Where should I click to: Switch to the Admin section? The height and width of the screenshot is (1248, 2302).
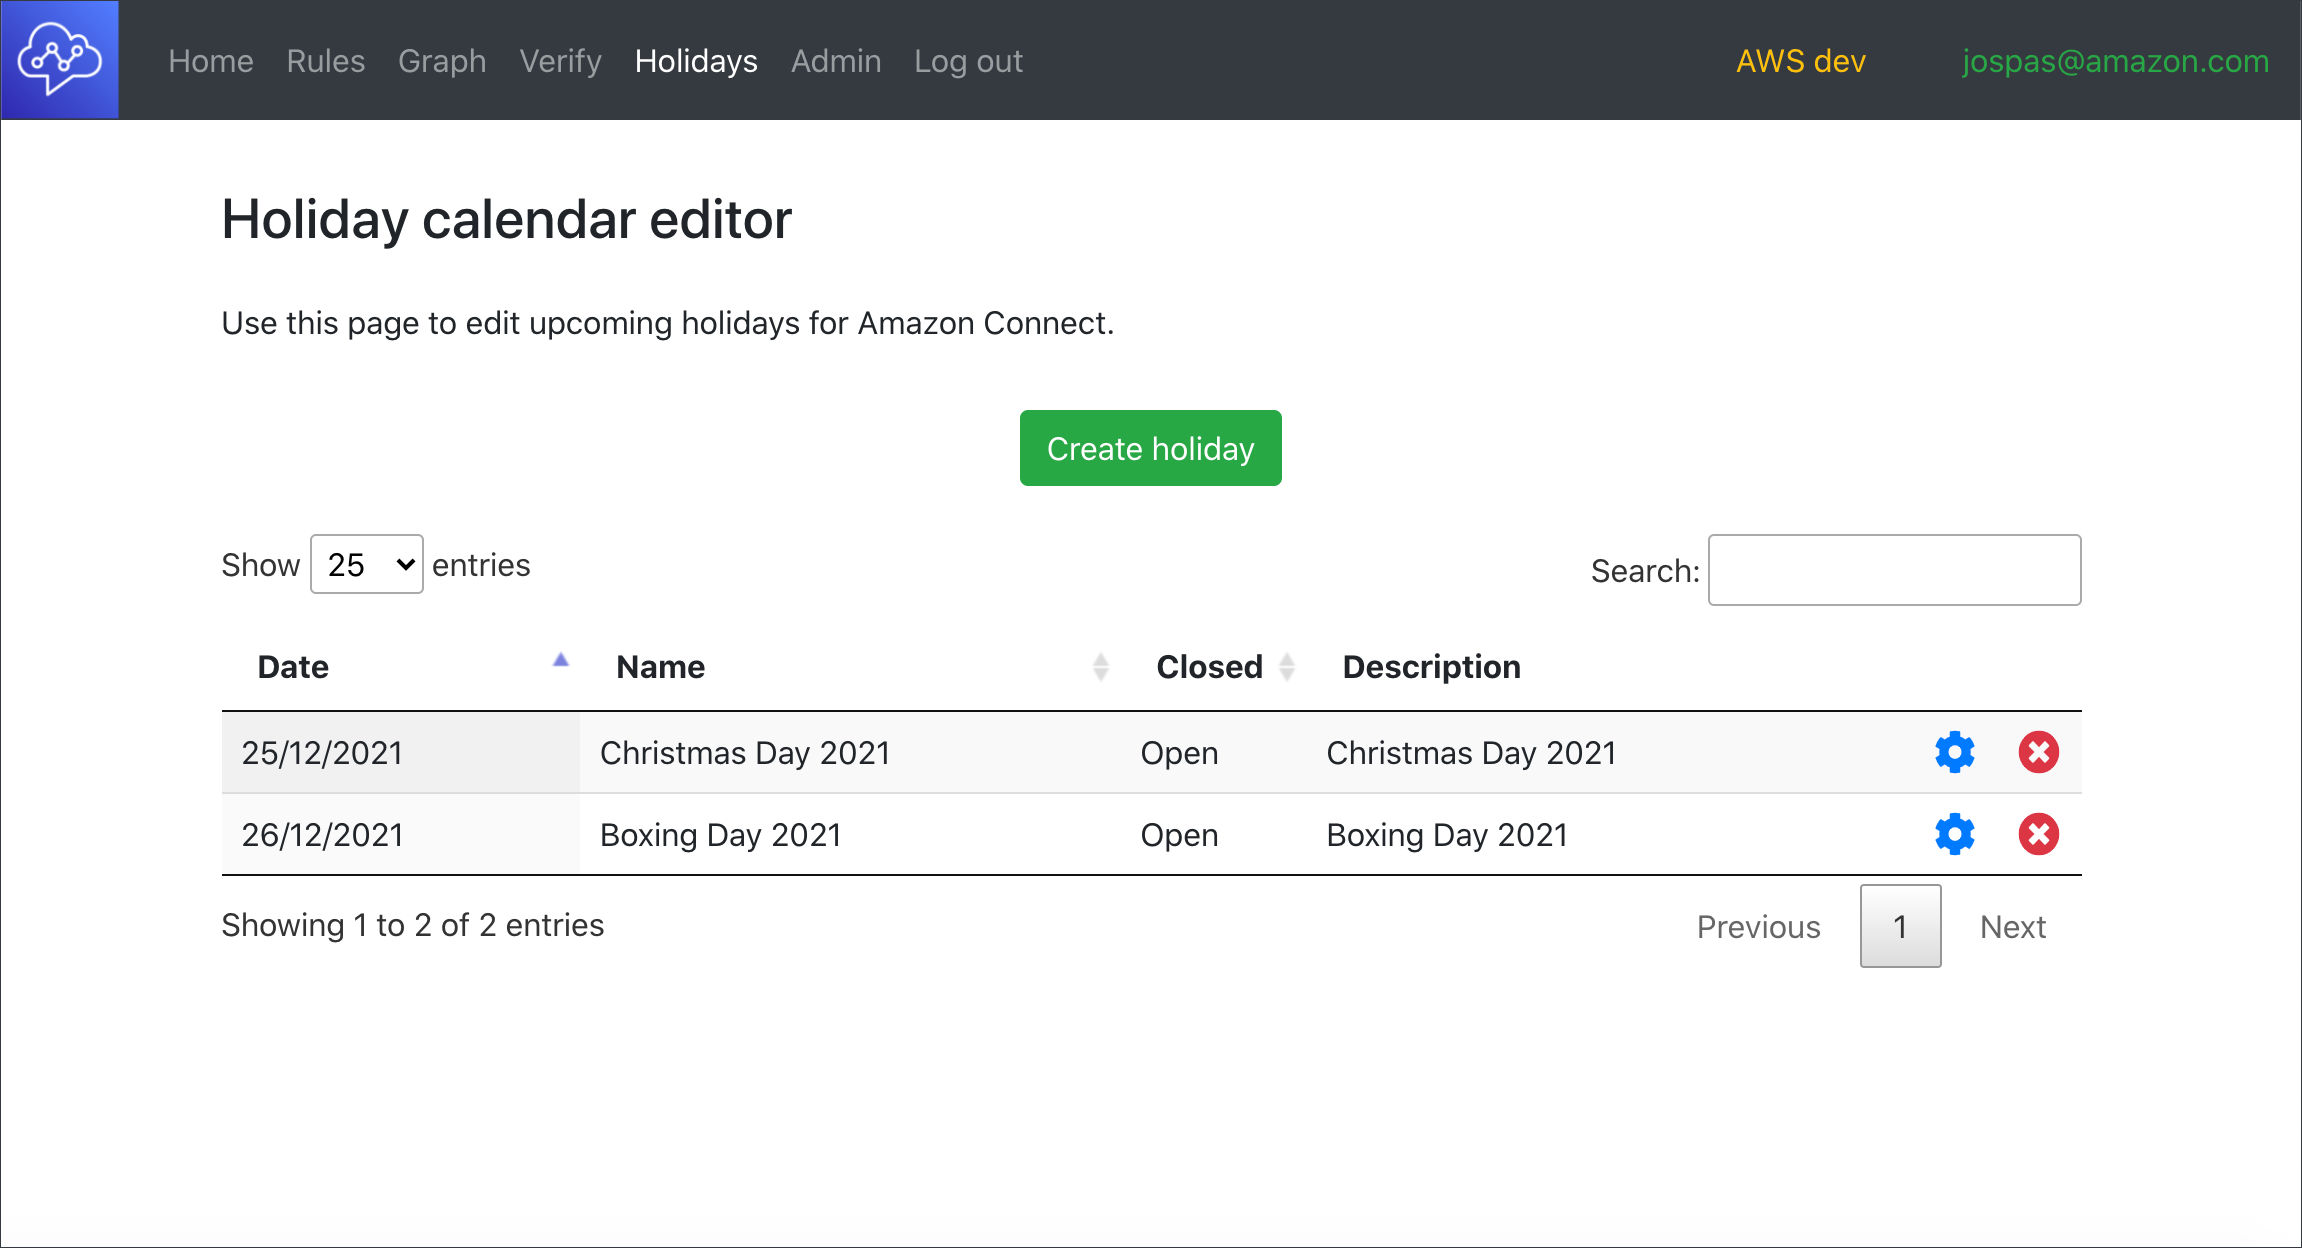click(x=835, y=61)
